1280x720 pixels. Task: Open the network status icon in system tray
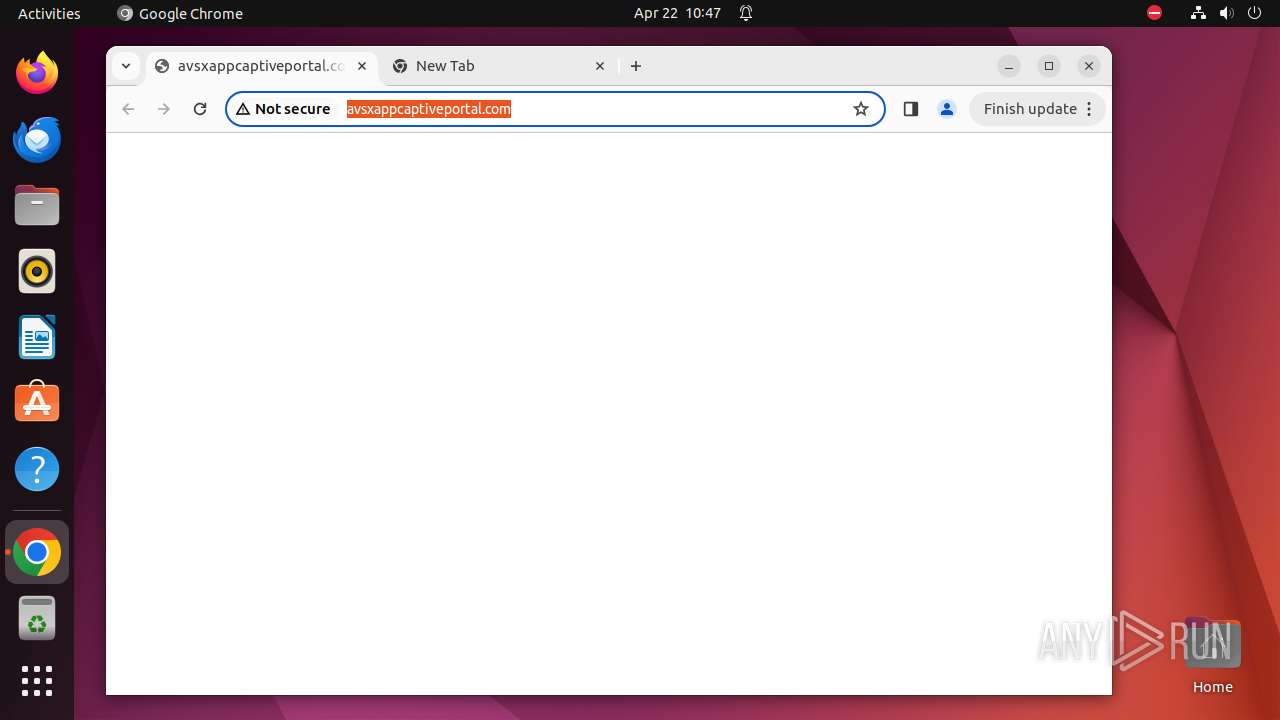pyautogui.click(x=1198, y=13)
